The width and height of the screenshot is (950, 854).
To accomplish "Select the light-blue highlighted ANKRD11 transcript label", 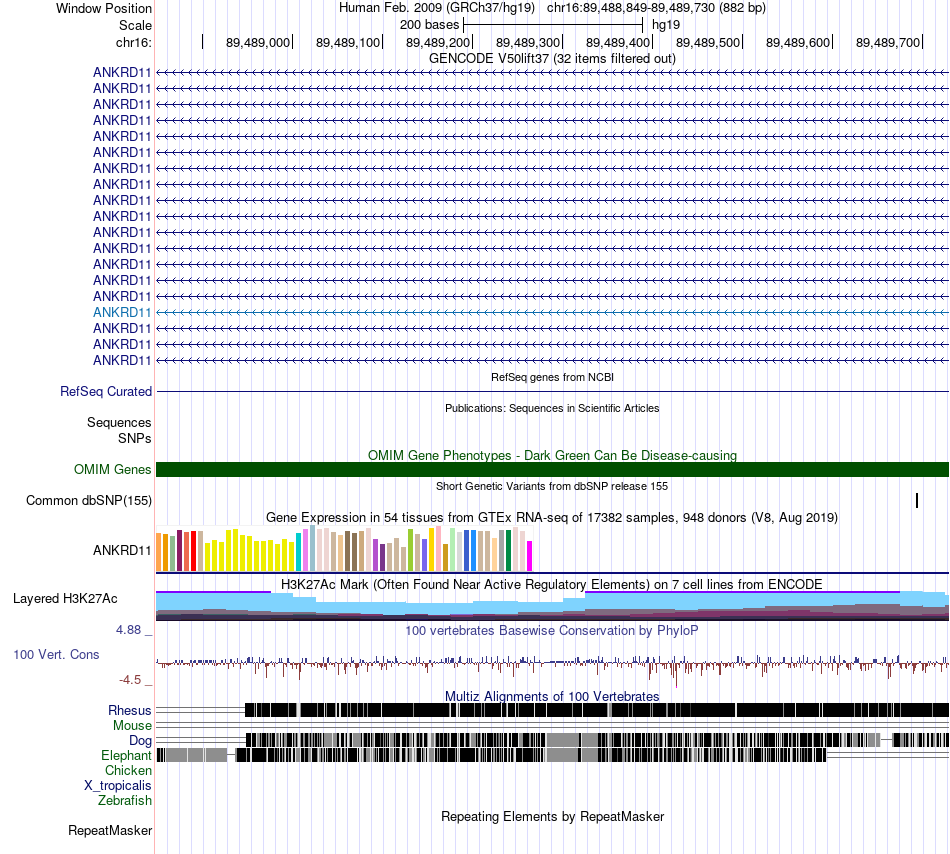I will 122,313.
